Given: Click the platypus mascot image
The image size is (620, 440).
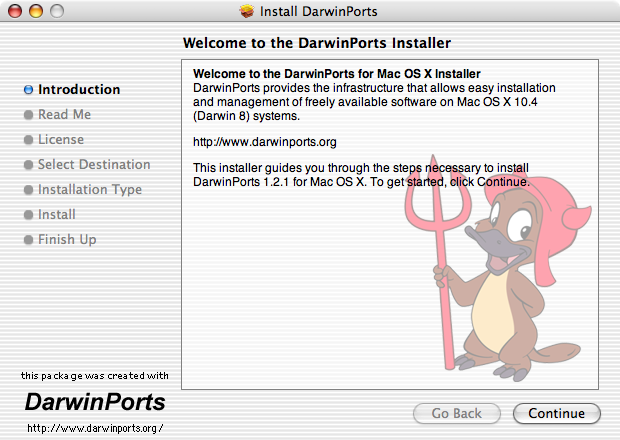Looking at the screenshot, I should point(498,269).
